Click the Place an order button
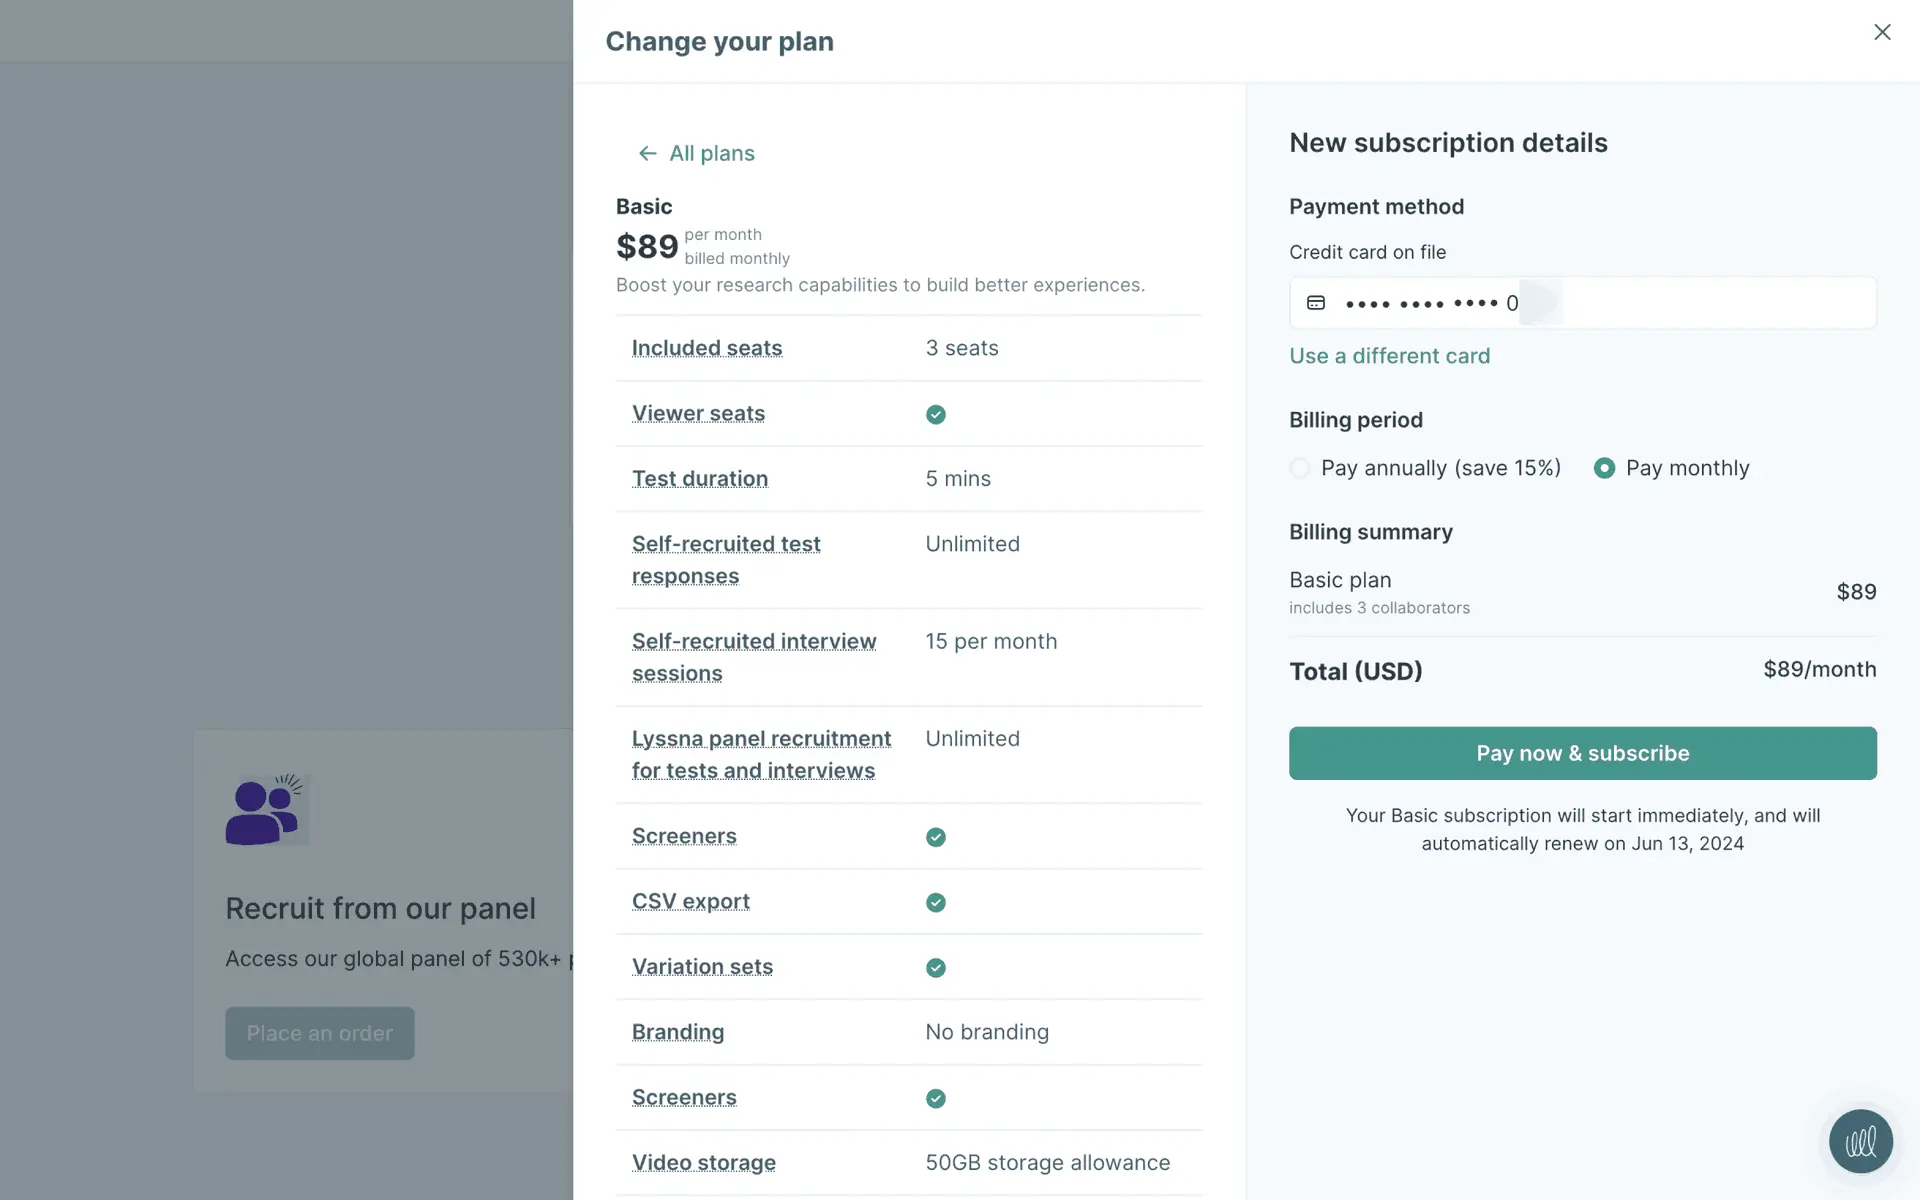 pyautogui.click(x=319, y=1033)
